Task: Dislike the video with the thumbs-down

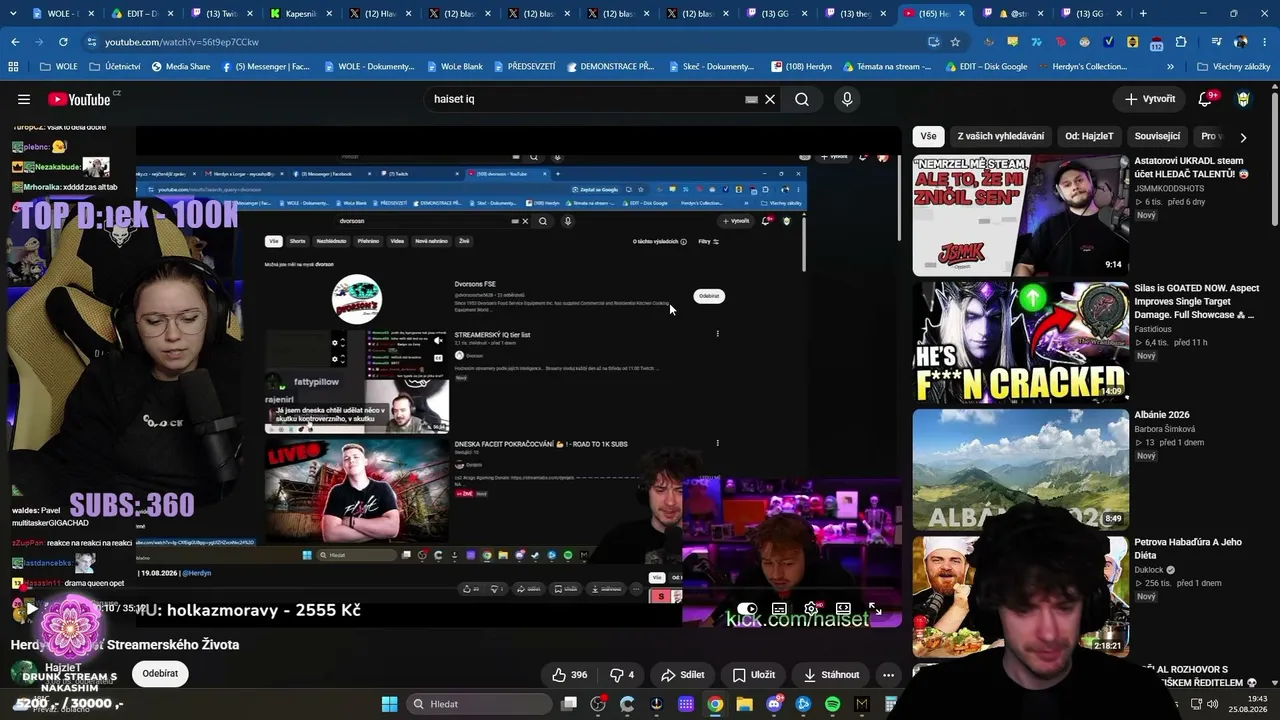Action: coord(622,675)
